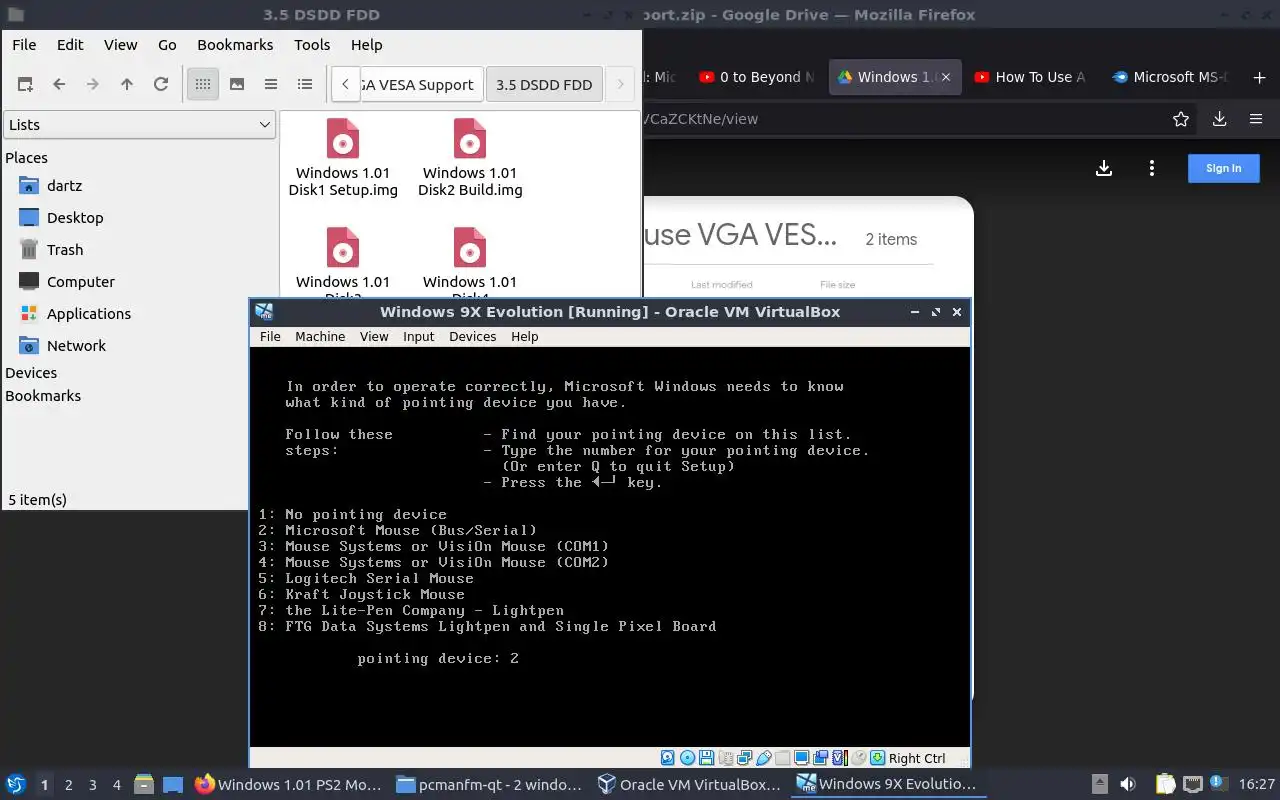
Task: Switch to workspace 2 in taskbar
Action: 68,785
